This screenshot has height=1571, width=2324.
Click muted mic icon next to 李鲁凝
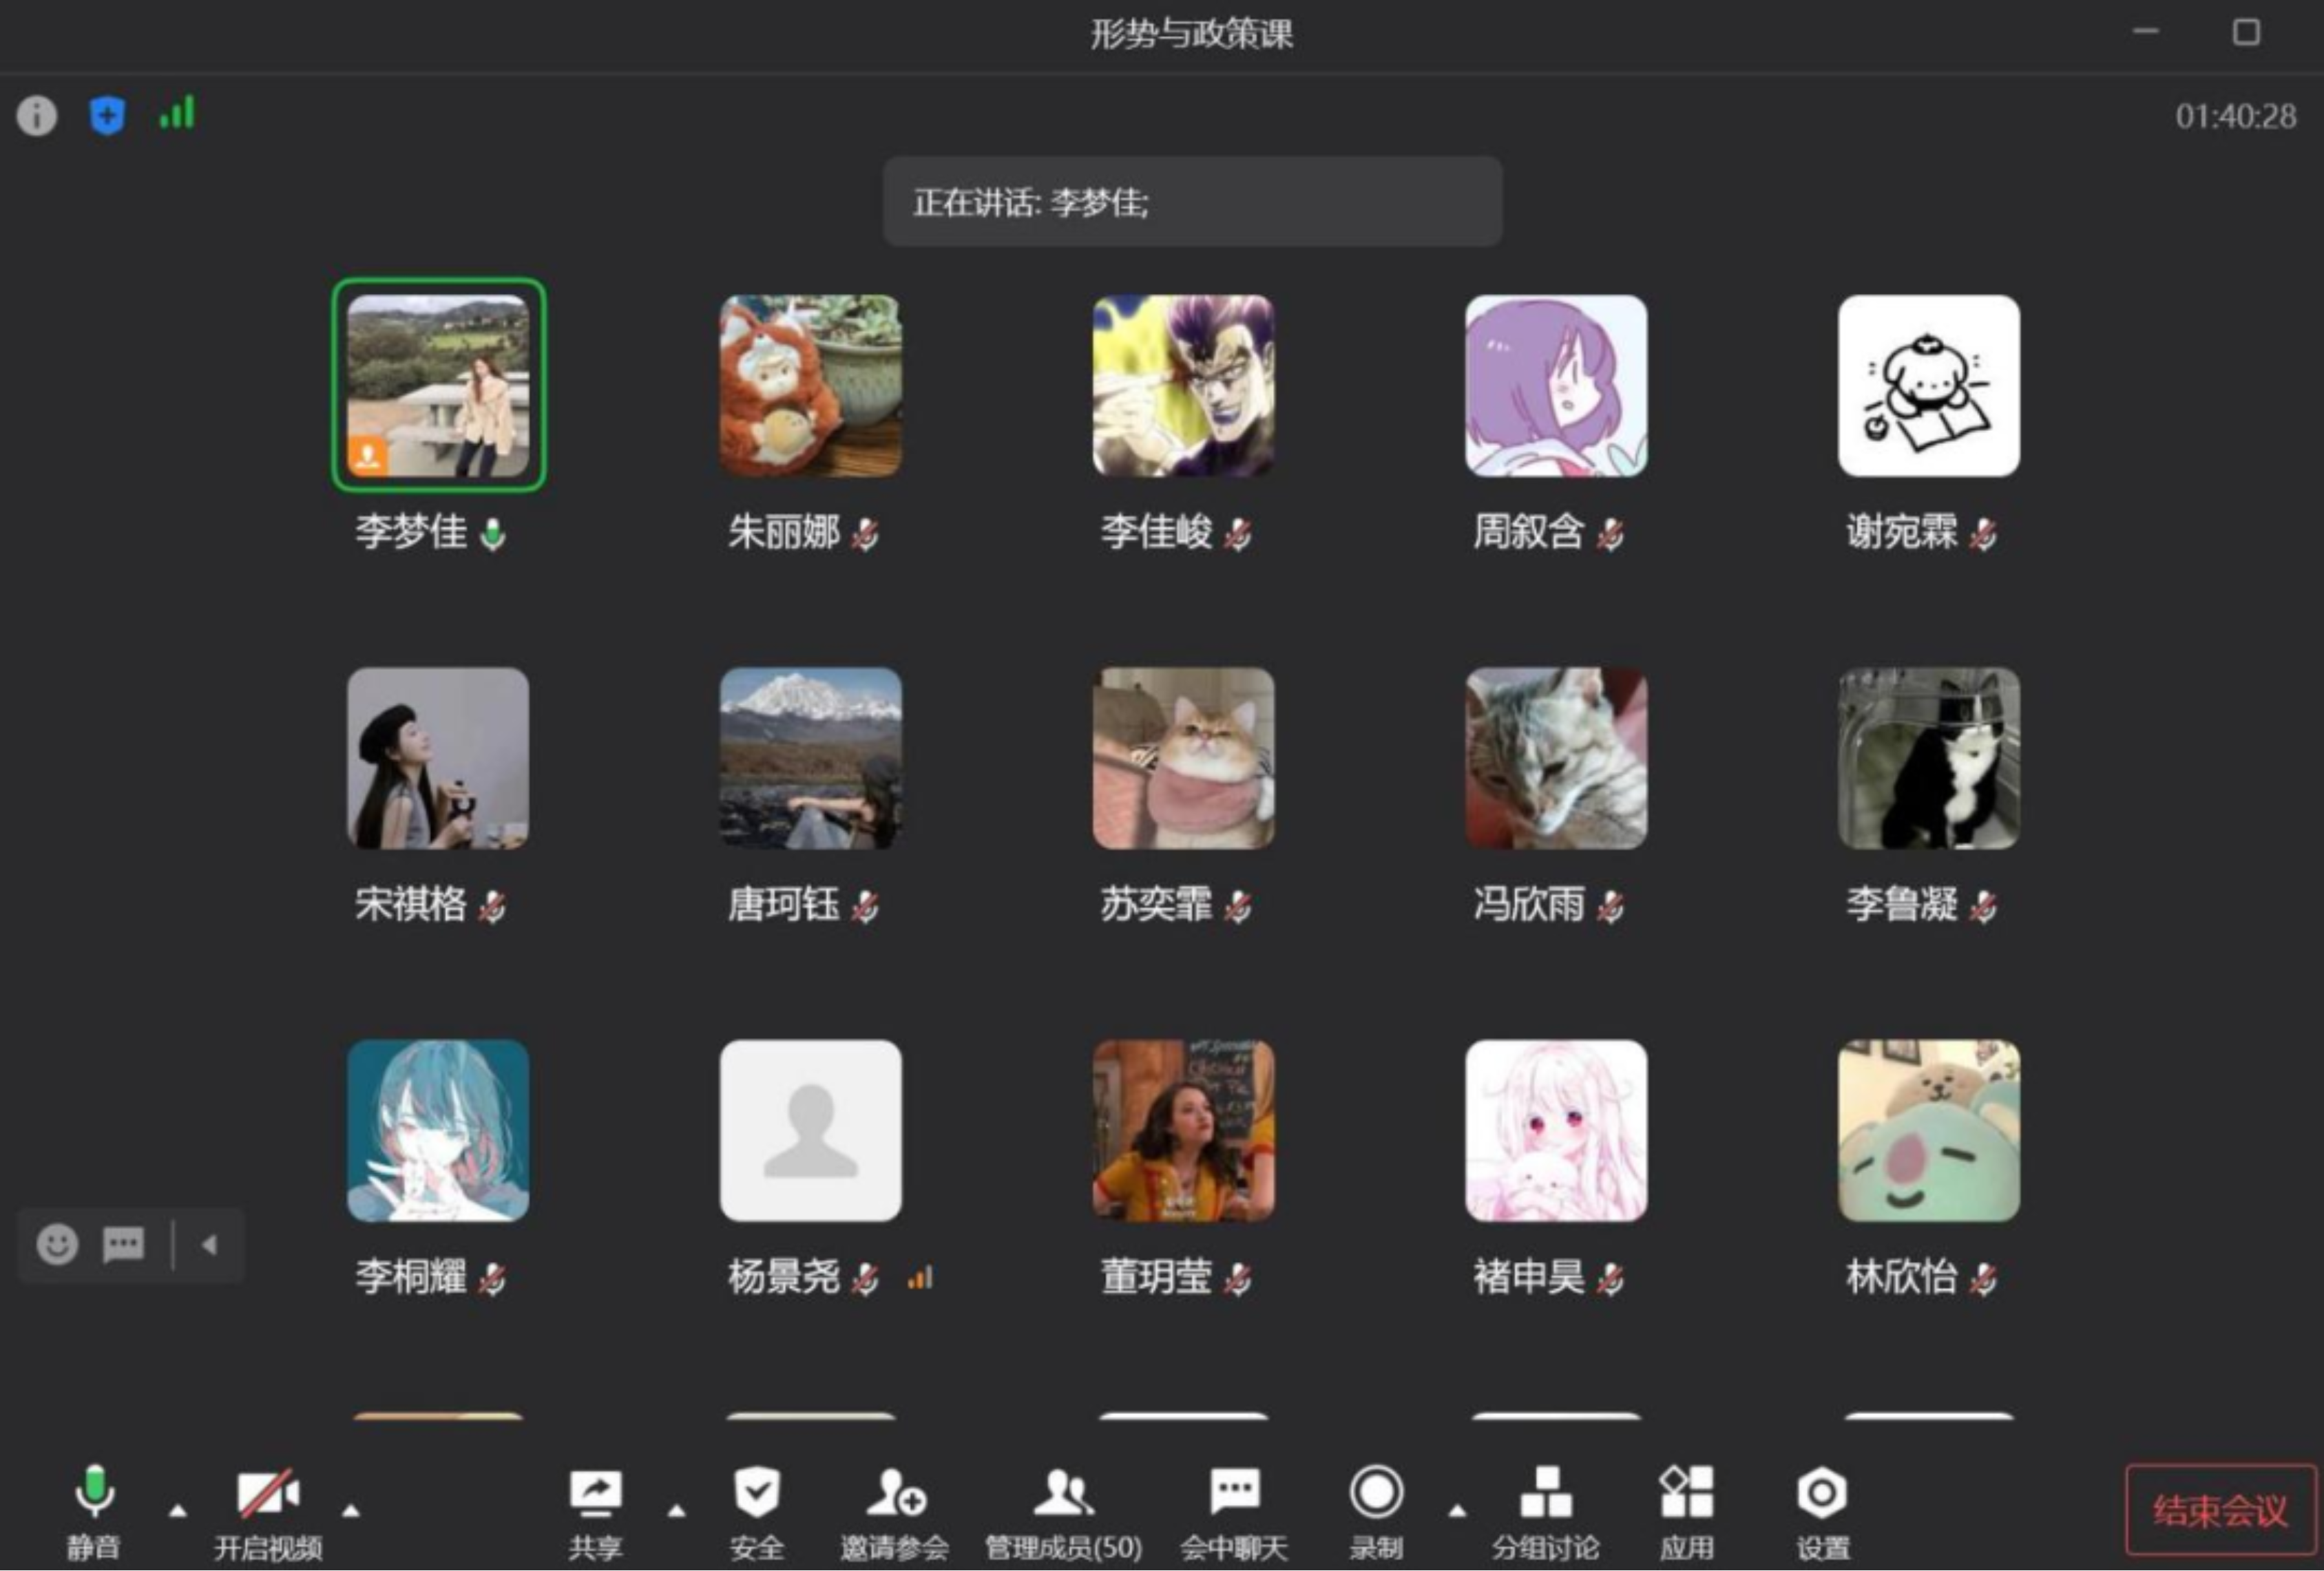[x=1983, y=907]
